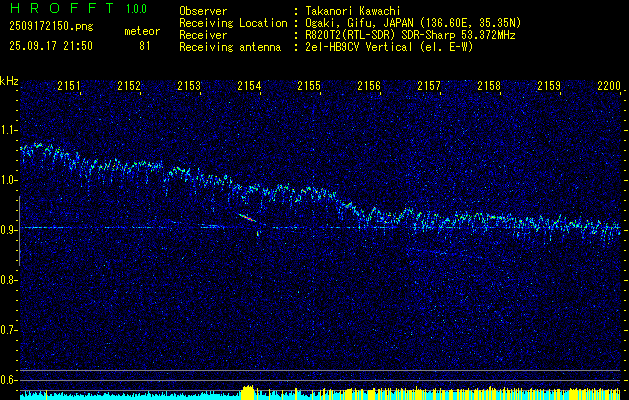
Task: Click the meteor count value 81
Action: click(x=145, y=45)
